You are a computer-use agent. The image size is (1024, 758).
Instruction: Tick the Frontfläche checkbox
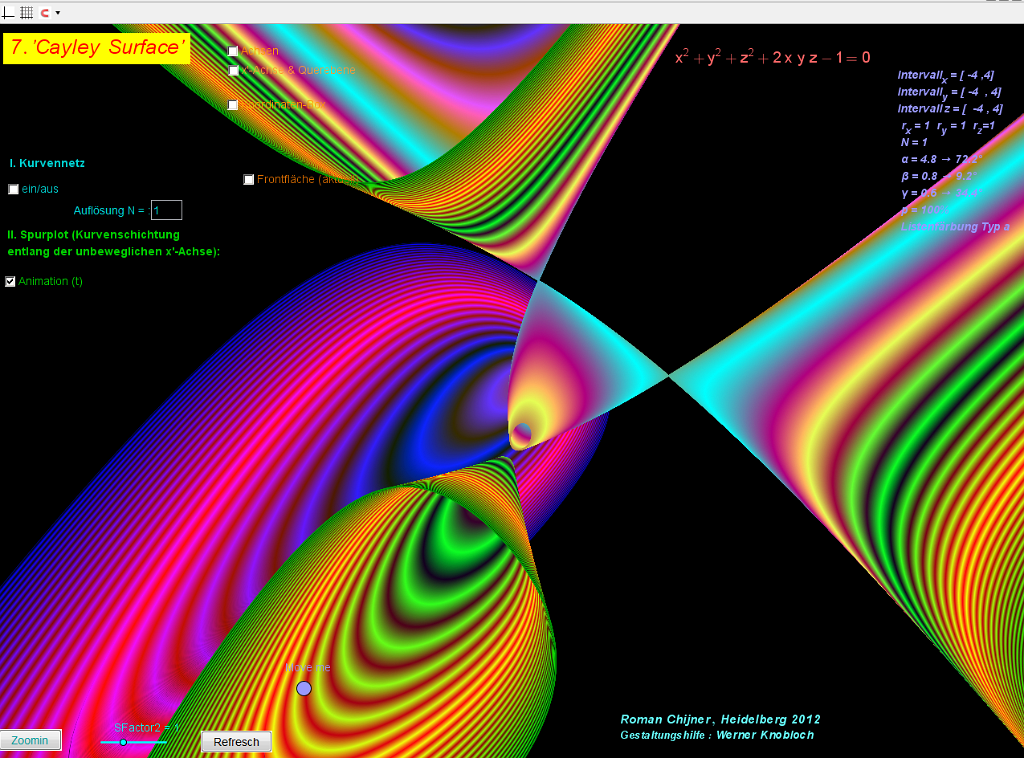click(x=249, y=180)
